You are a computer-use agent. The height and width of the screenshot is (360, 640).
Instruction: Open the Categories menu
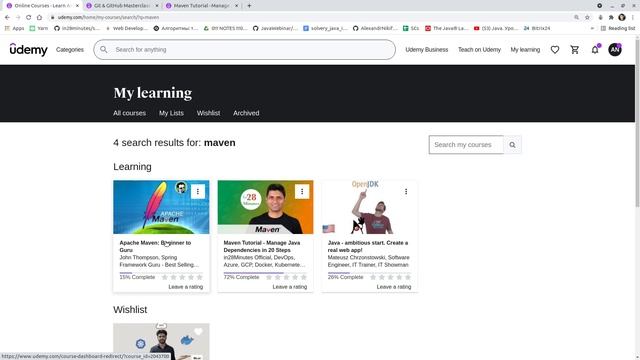click(70, 49)
